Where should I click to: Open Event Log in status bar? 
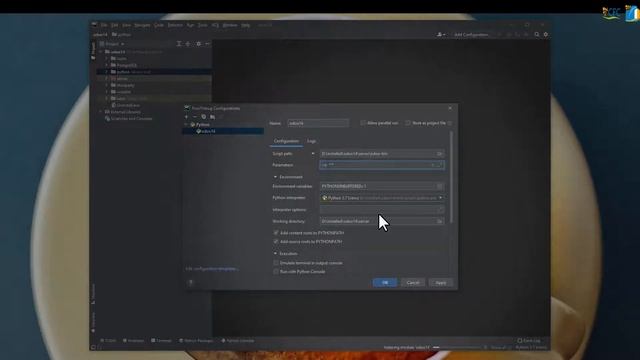tap(529, 340)
